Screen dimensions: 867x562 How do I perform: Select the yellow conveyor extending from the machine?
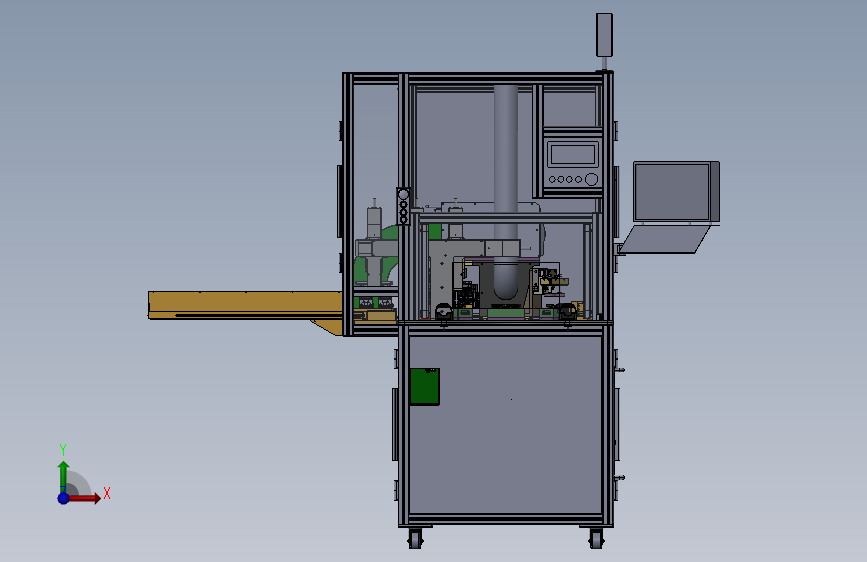tap(246, 305)
